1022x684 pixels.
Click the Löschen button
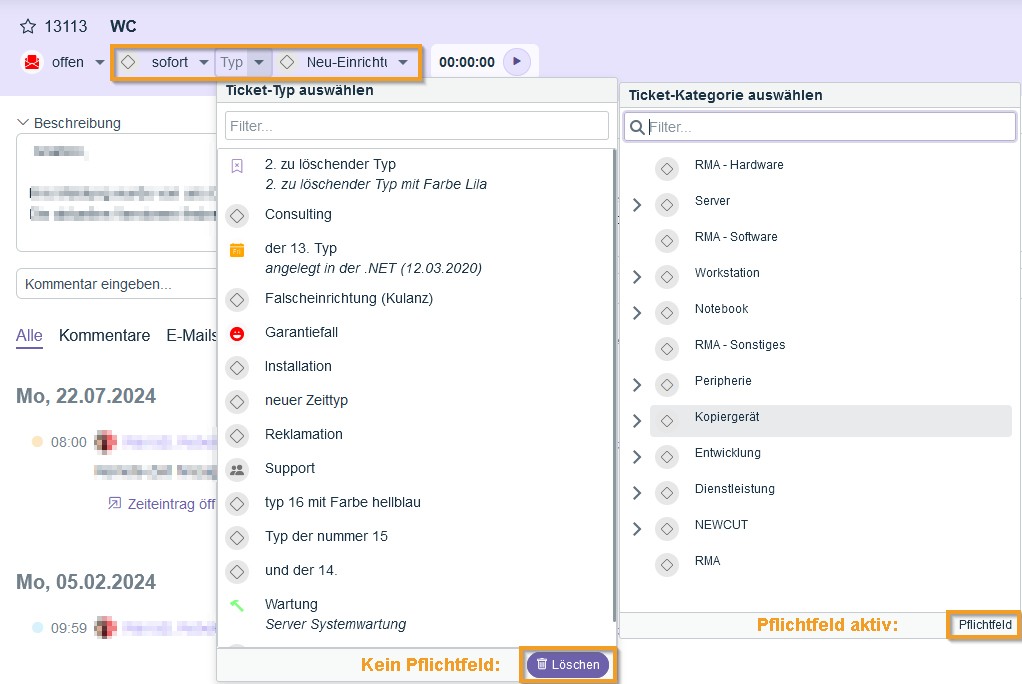pyautogui.click(x=568, y=665)
